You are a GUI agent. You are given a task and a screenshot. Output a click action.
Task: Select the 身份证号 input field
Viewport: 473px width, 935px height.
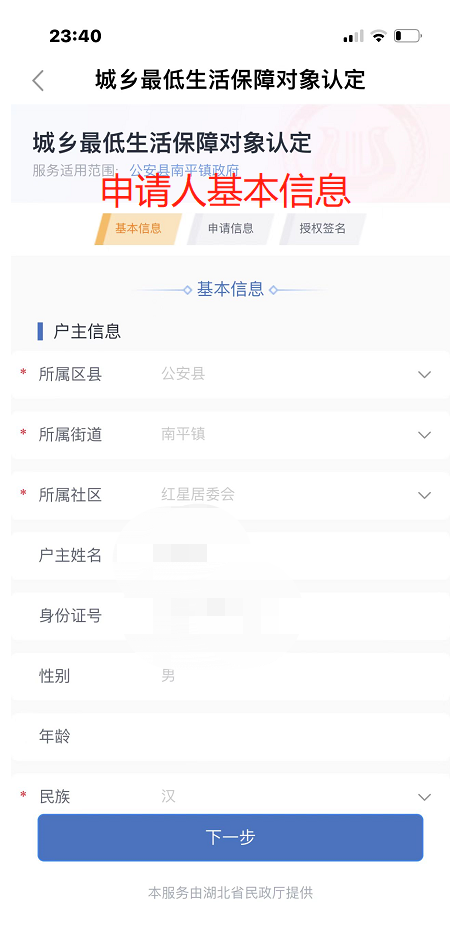[230, 616]
